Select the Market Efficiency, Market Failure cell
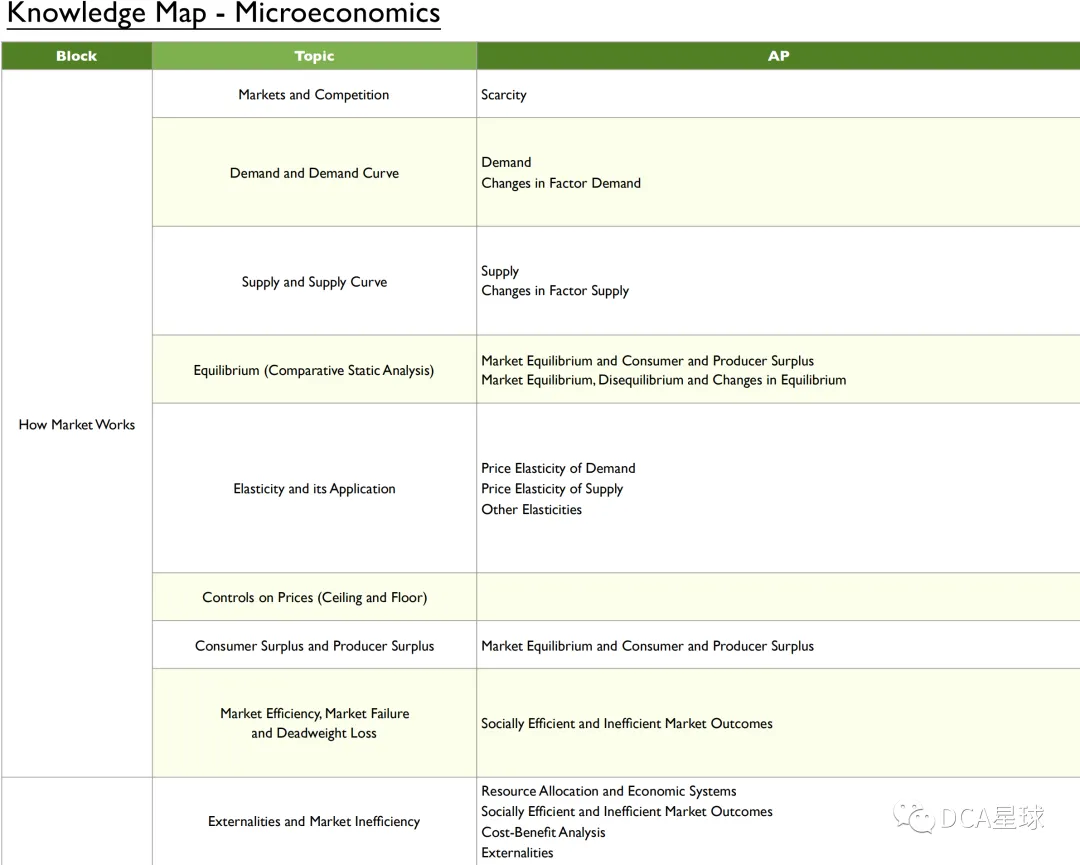 click(x=314, y=723)
